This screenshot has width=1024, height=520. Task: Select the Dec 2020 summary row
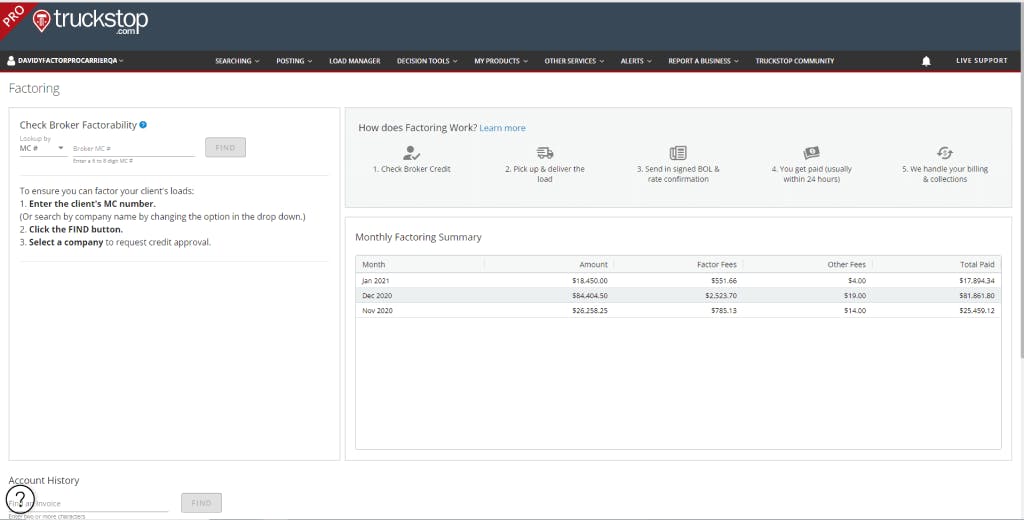coord(678,295)
